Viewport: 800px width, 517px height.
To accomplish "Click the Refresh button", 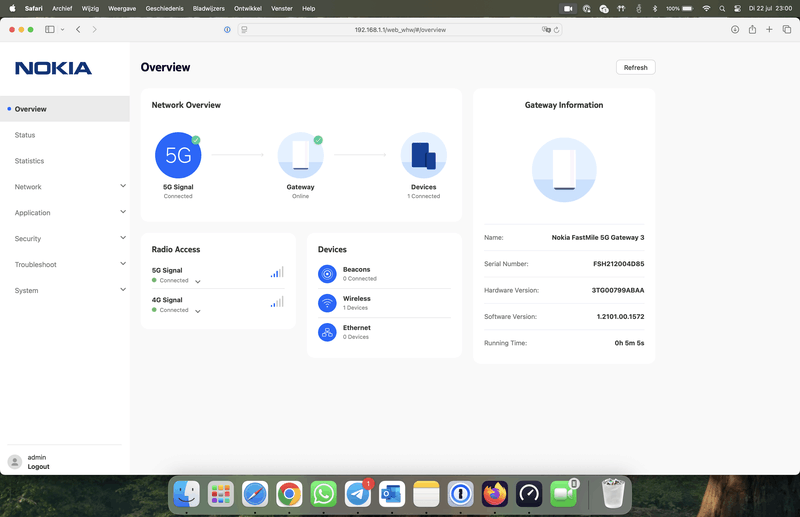I will coord(636,67).
